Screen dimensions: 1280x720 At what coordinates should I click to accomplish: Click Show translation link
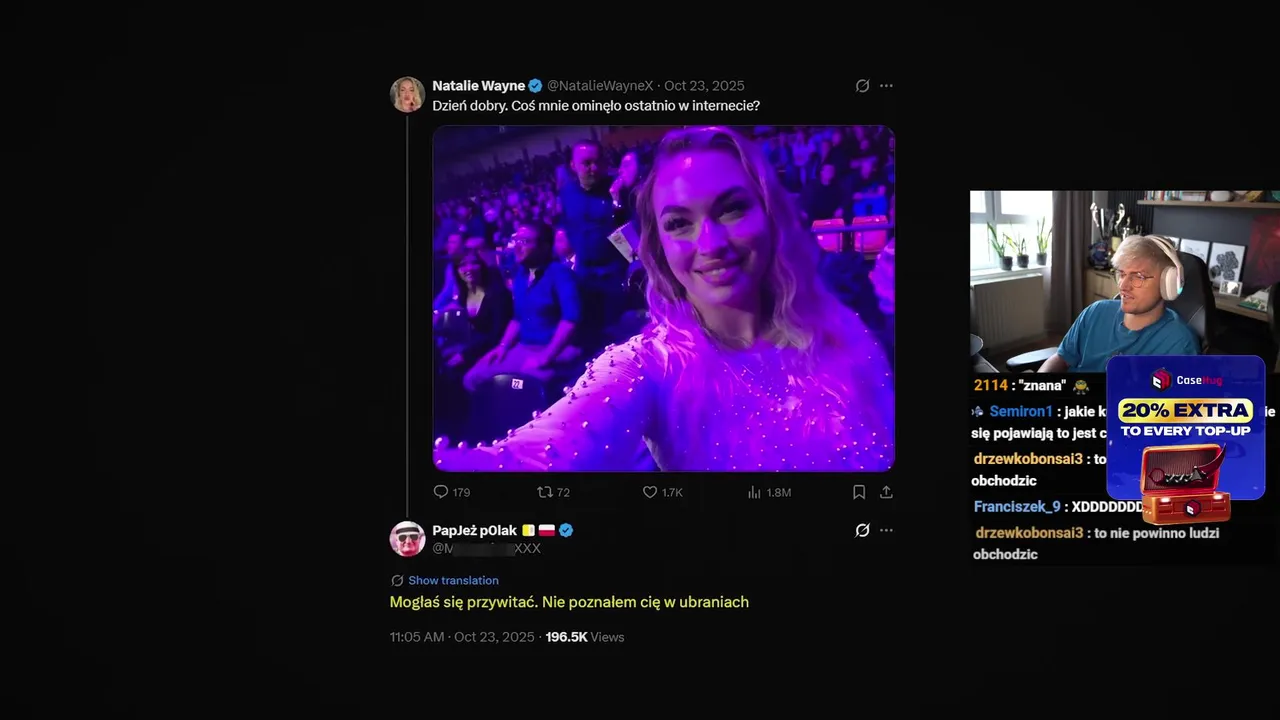point(453,580)
